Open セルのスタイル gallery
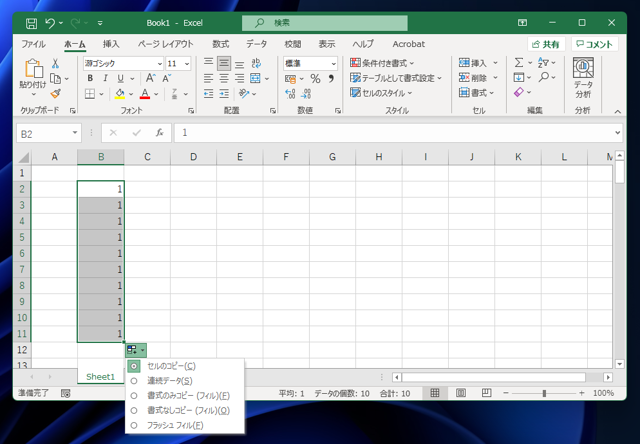640x444 pixels. [x=381, y=93]
